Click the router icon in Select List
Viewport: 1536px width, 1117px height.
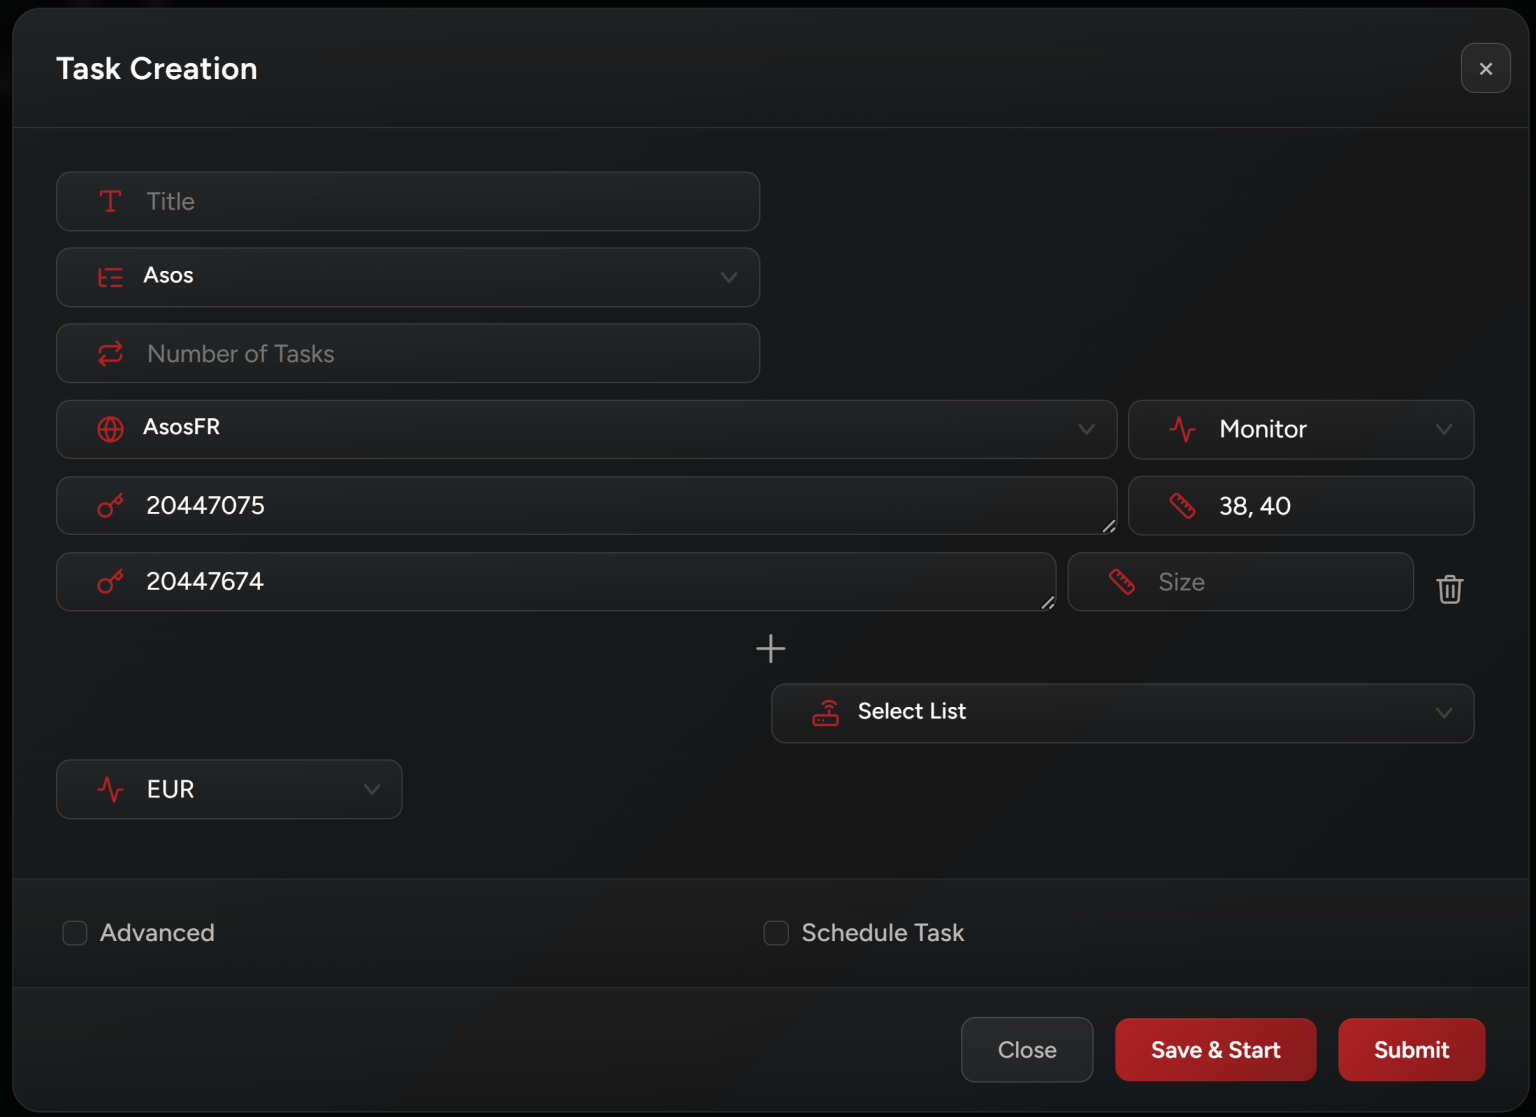[x=825, y=712]
